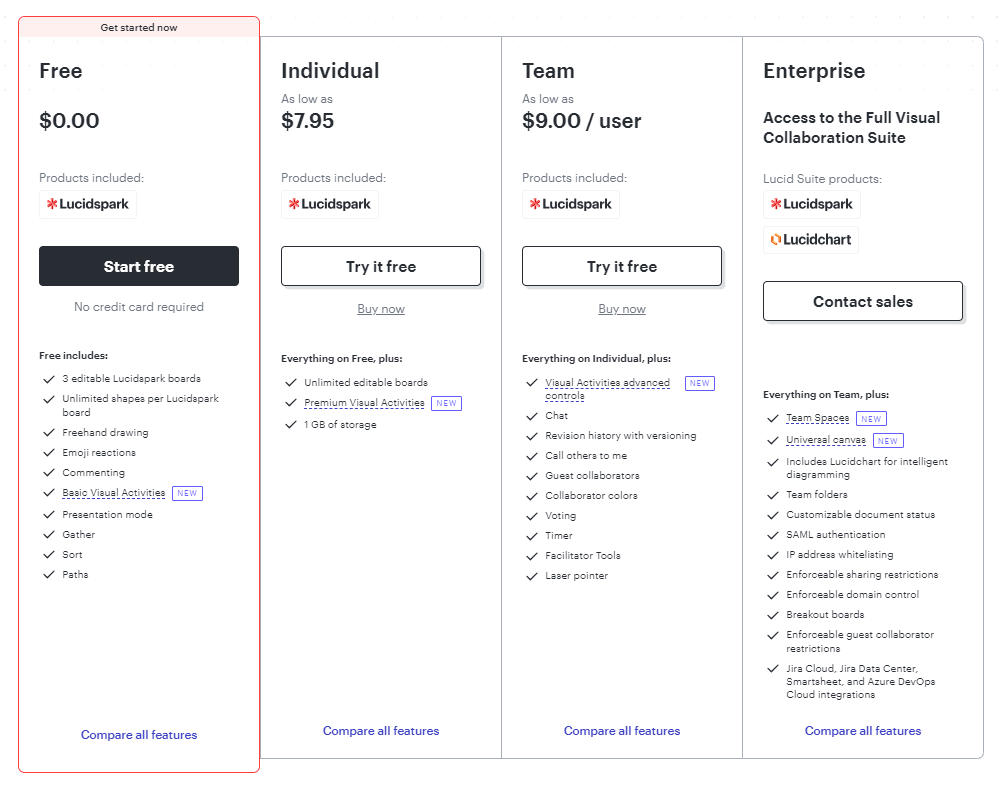Click the Get started now banner
The height and width of the screenshot is (791, 1005).
139,27
